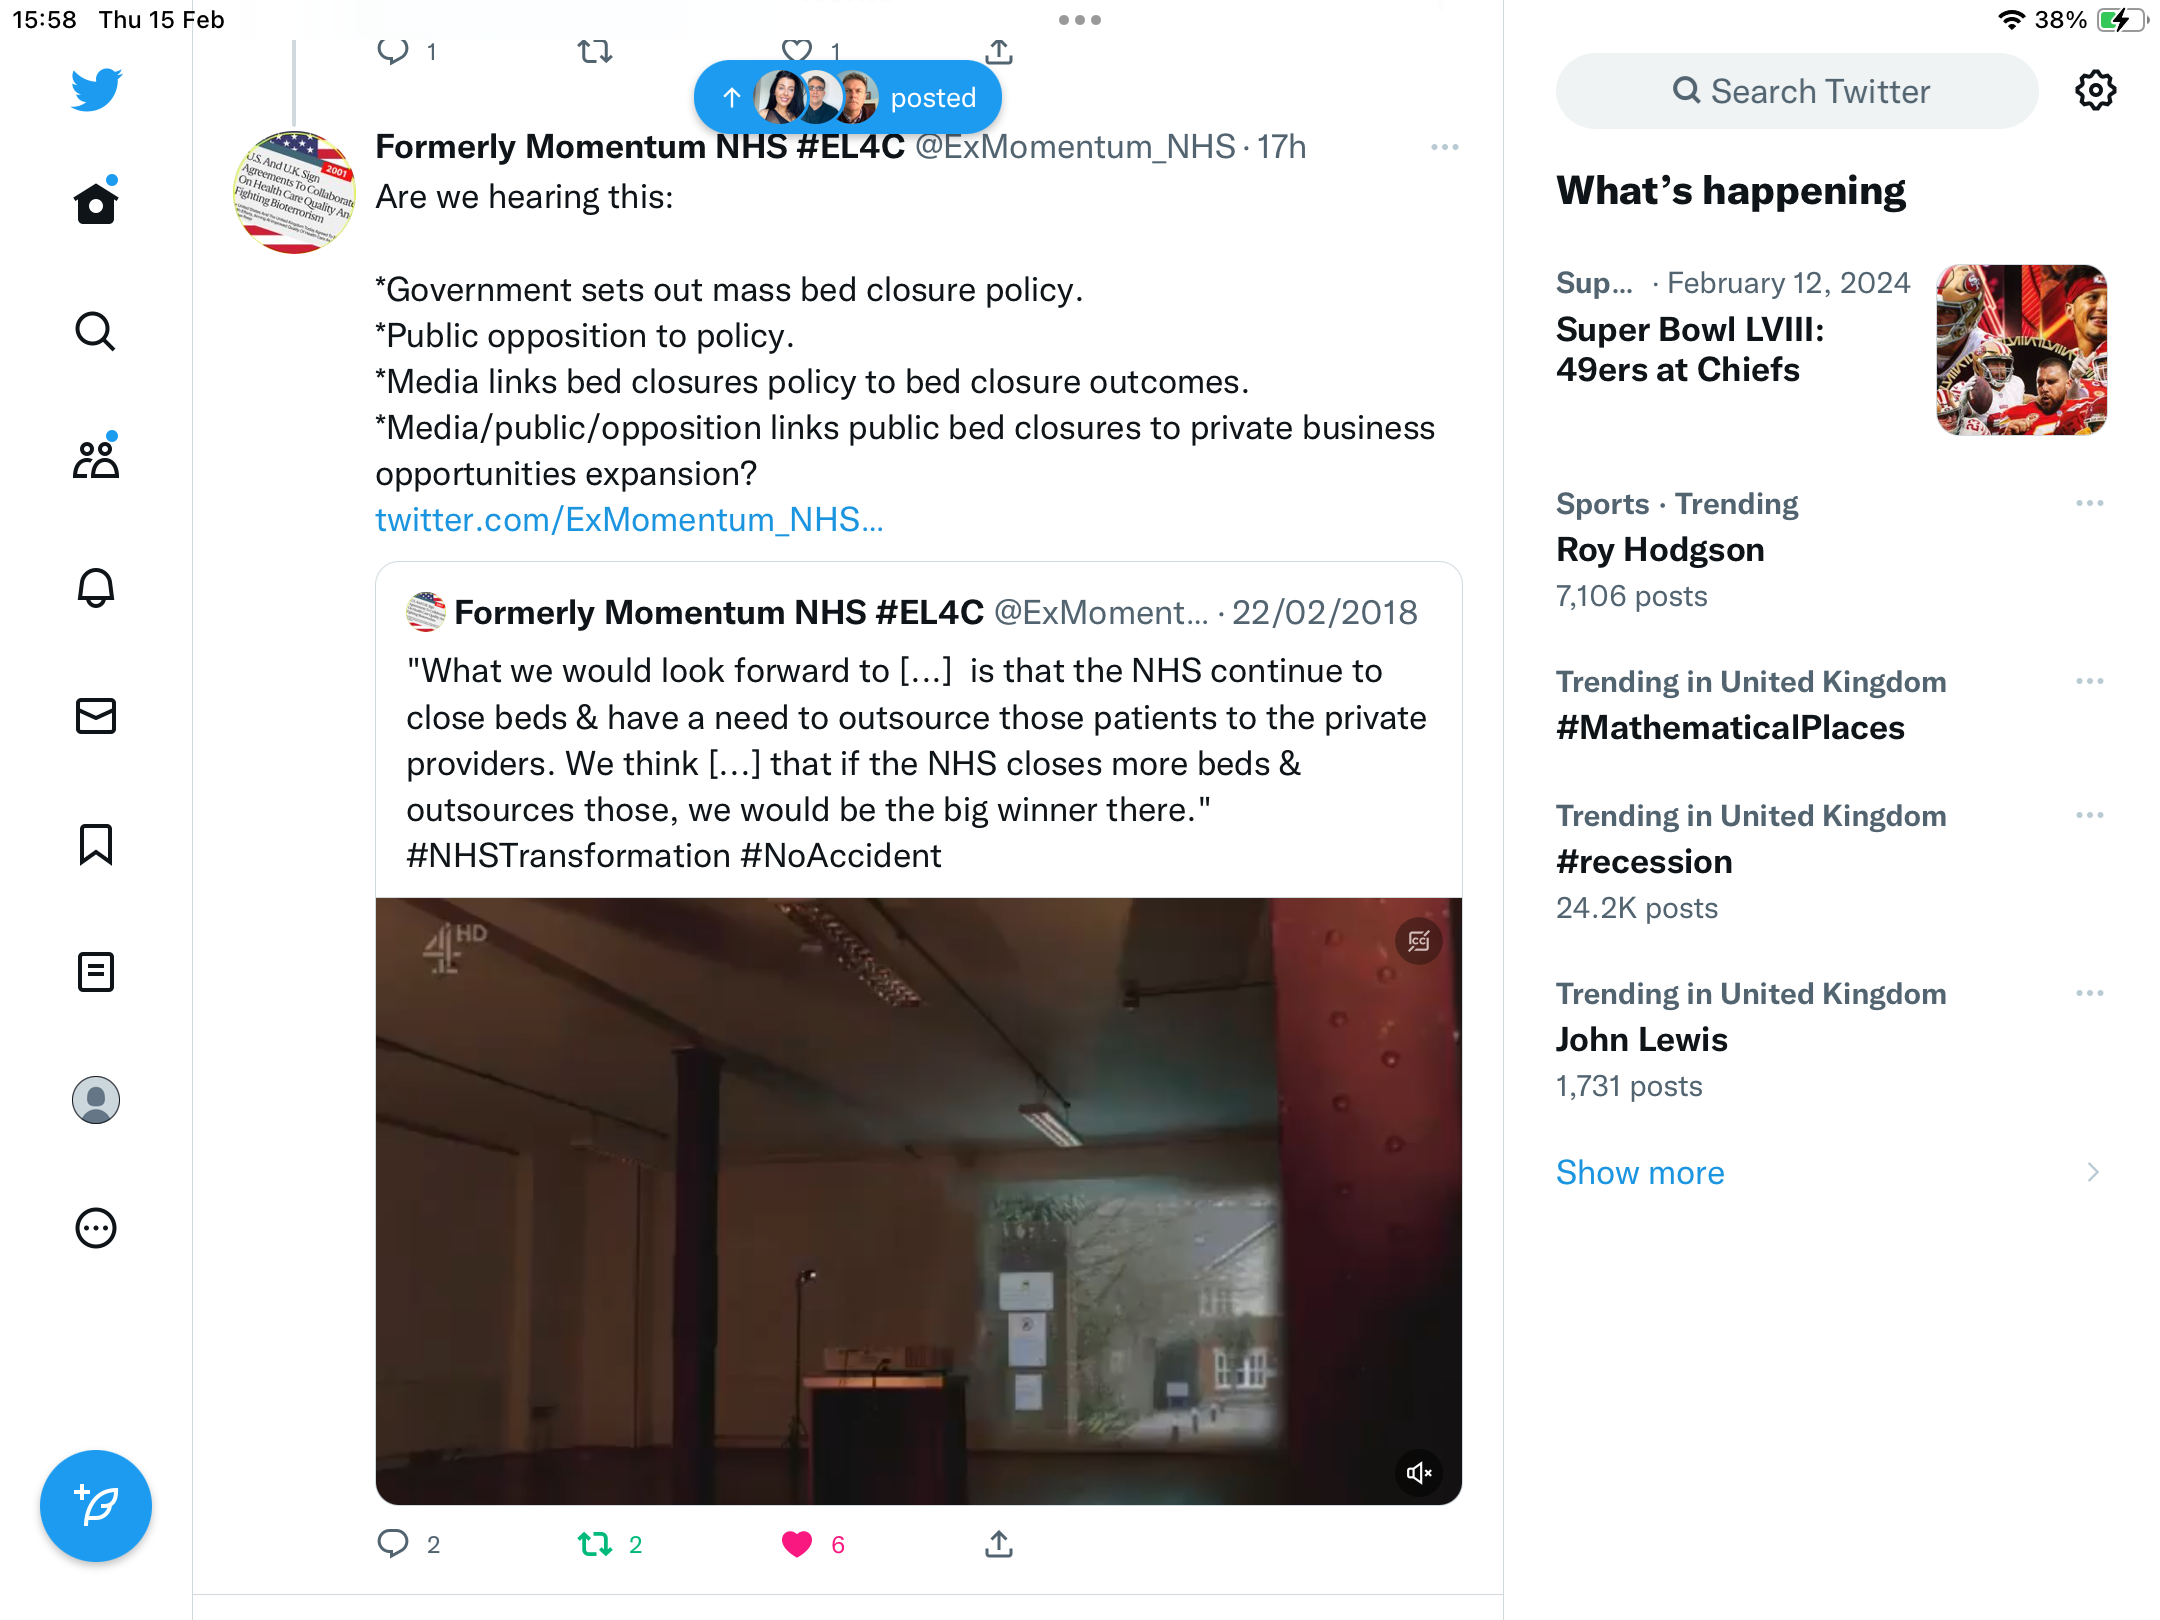Unmute the video with the speaker icon
This screenshot has height=1620, width=2160.
[x=1419, y=1472]
